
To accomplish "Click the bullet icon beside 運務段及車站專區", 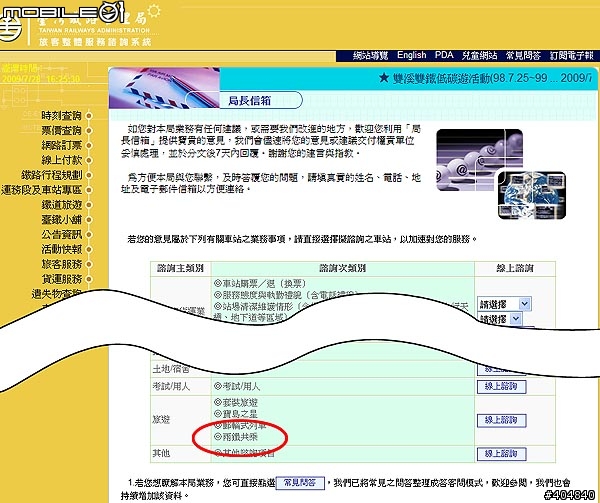I will [89, 190].
